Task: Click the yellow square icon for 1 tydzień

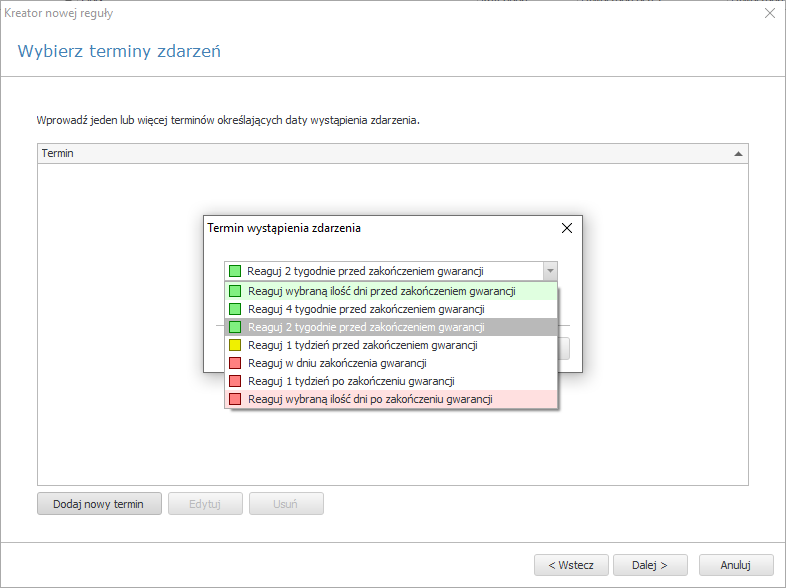Action: point(235,345)
